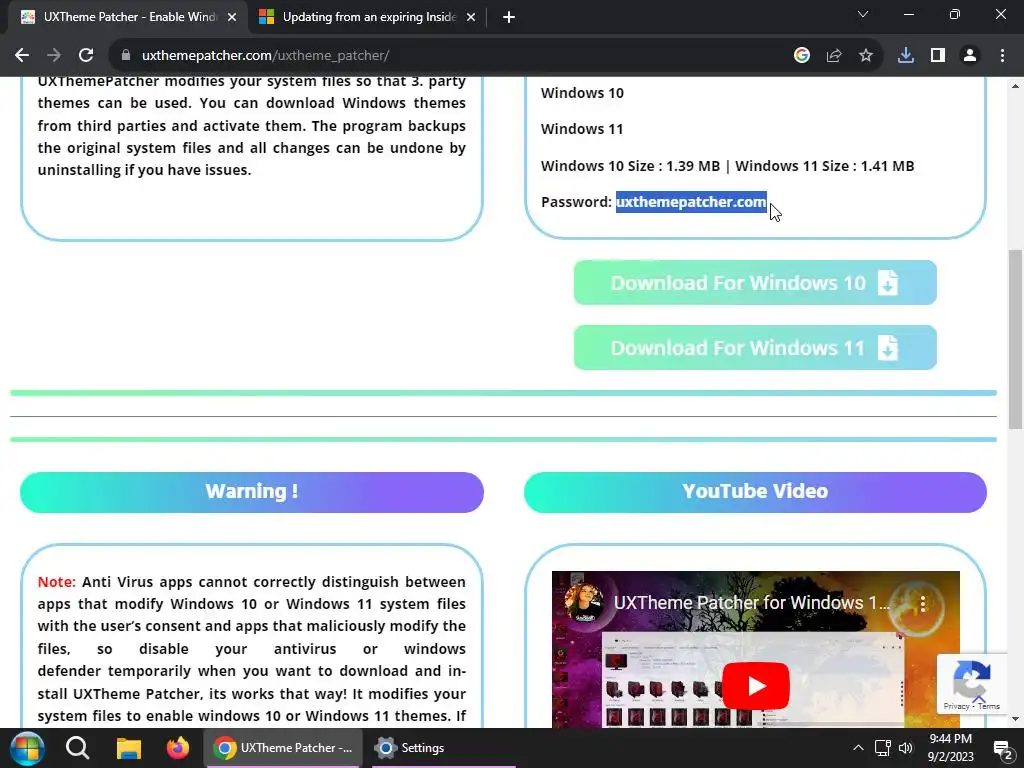Open the taskbar clock showing 9:44 PM
1024x768 pixels.
950,748
